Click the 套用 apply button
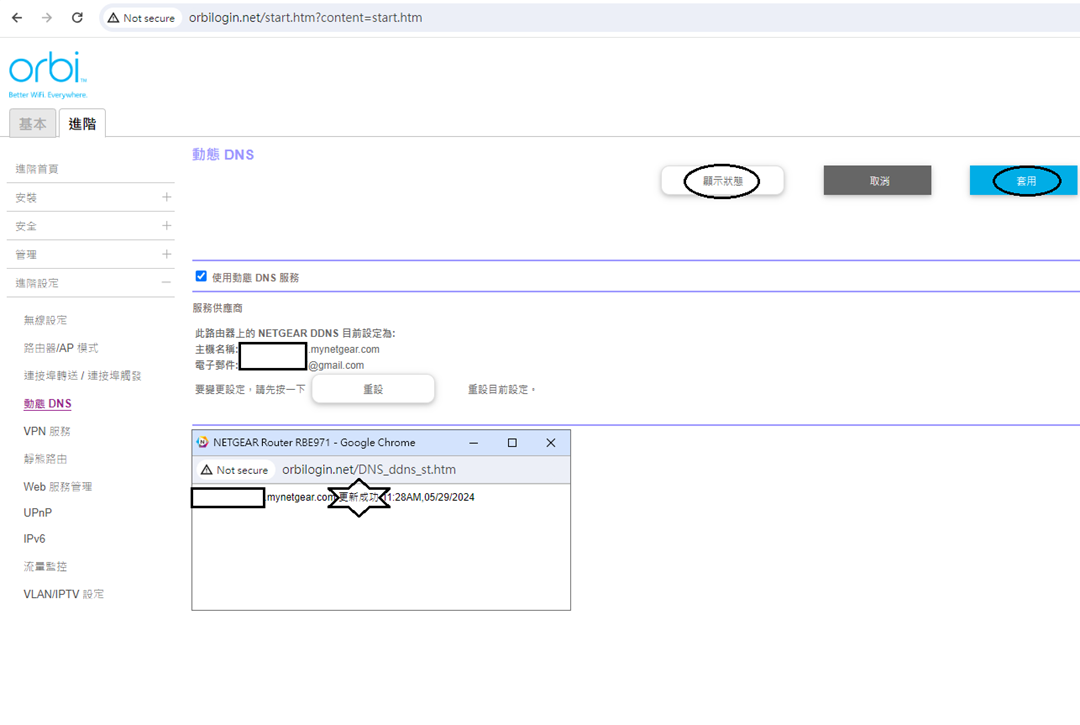Viewport: 1080px width, 725px height. coord(1024,181)
